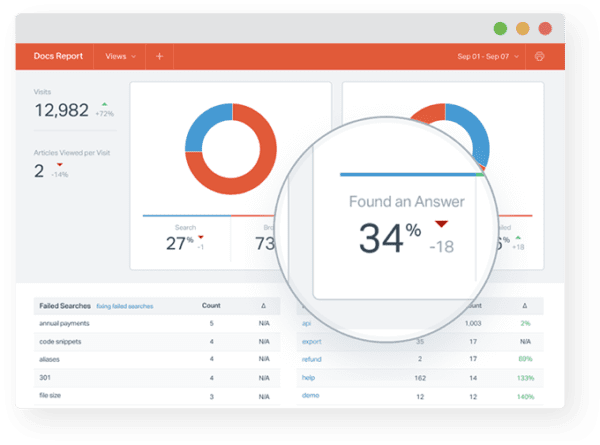This screenshot has width=600, height=445.
Task: Open the refund search term link
Action: [x=311, y=359]
